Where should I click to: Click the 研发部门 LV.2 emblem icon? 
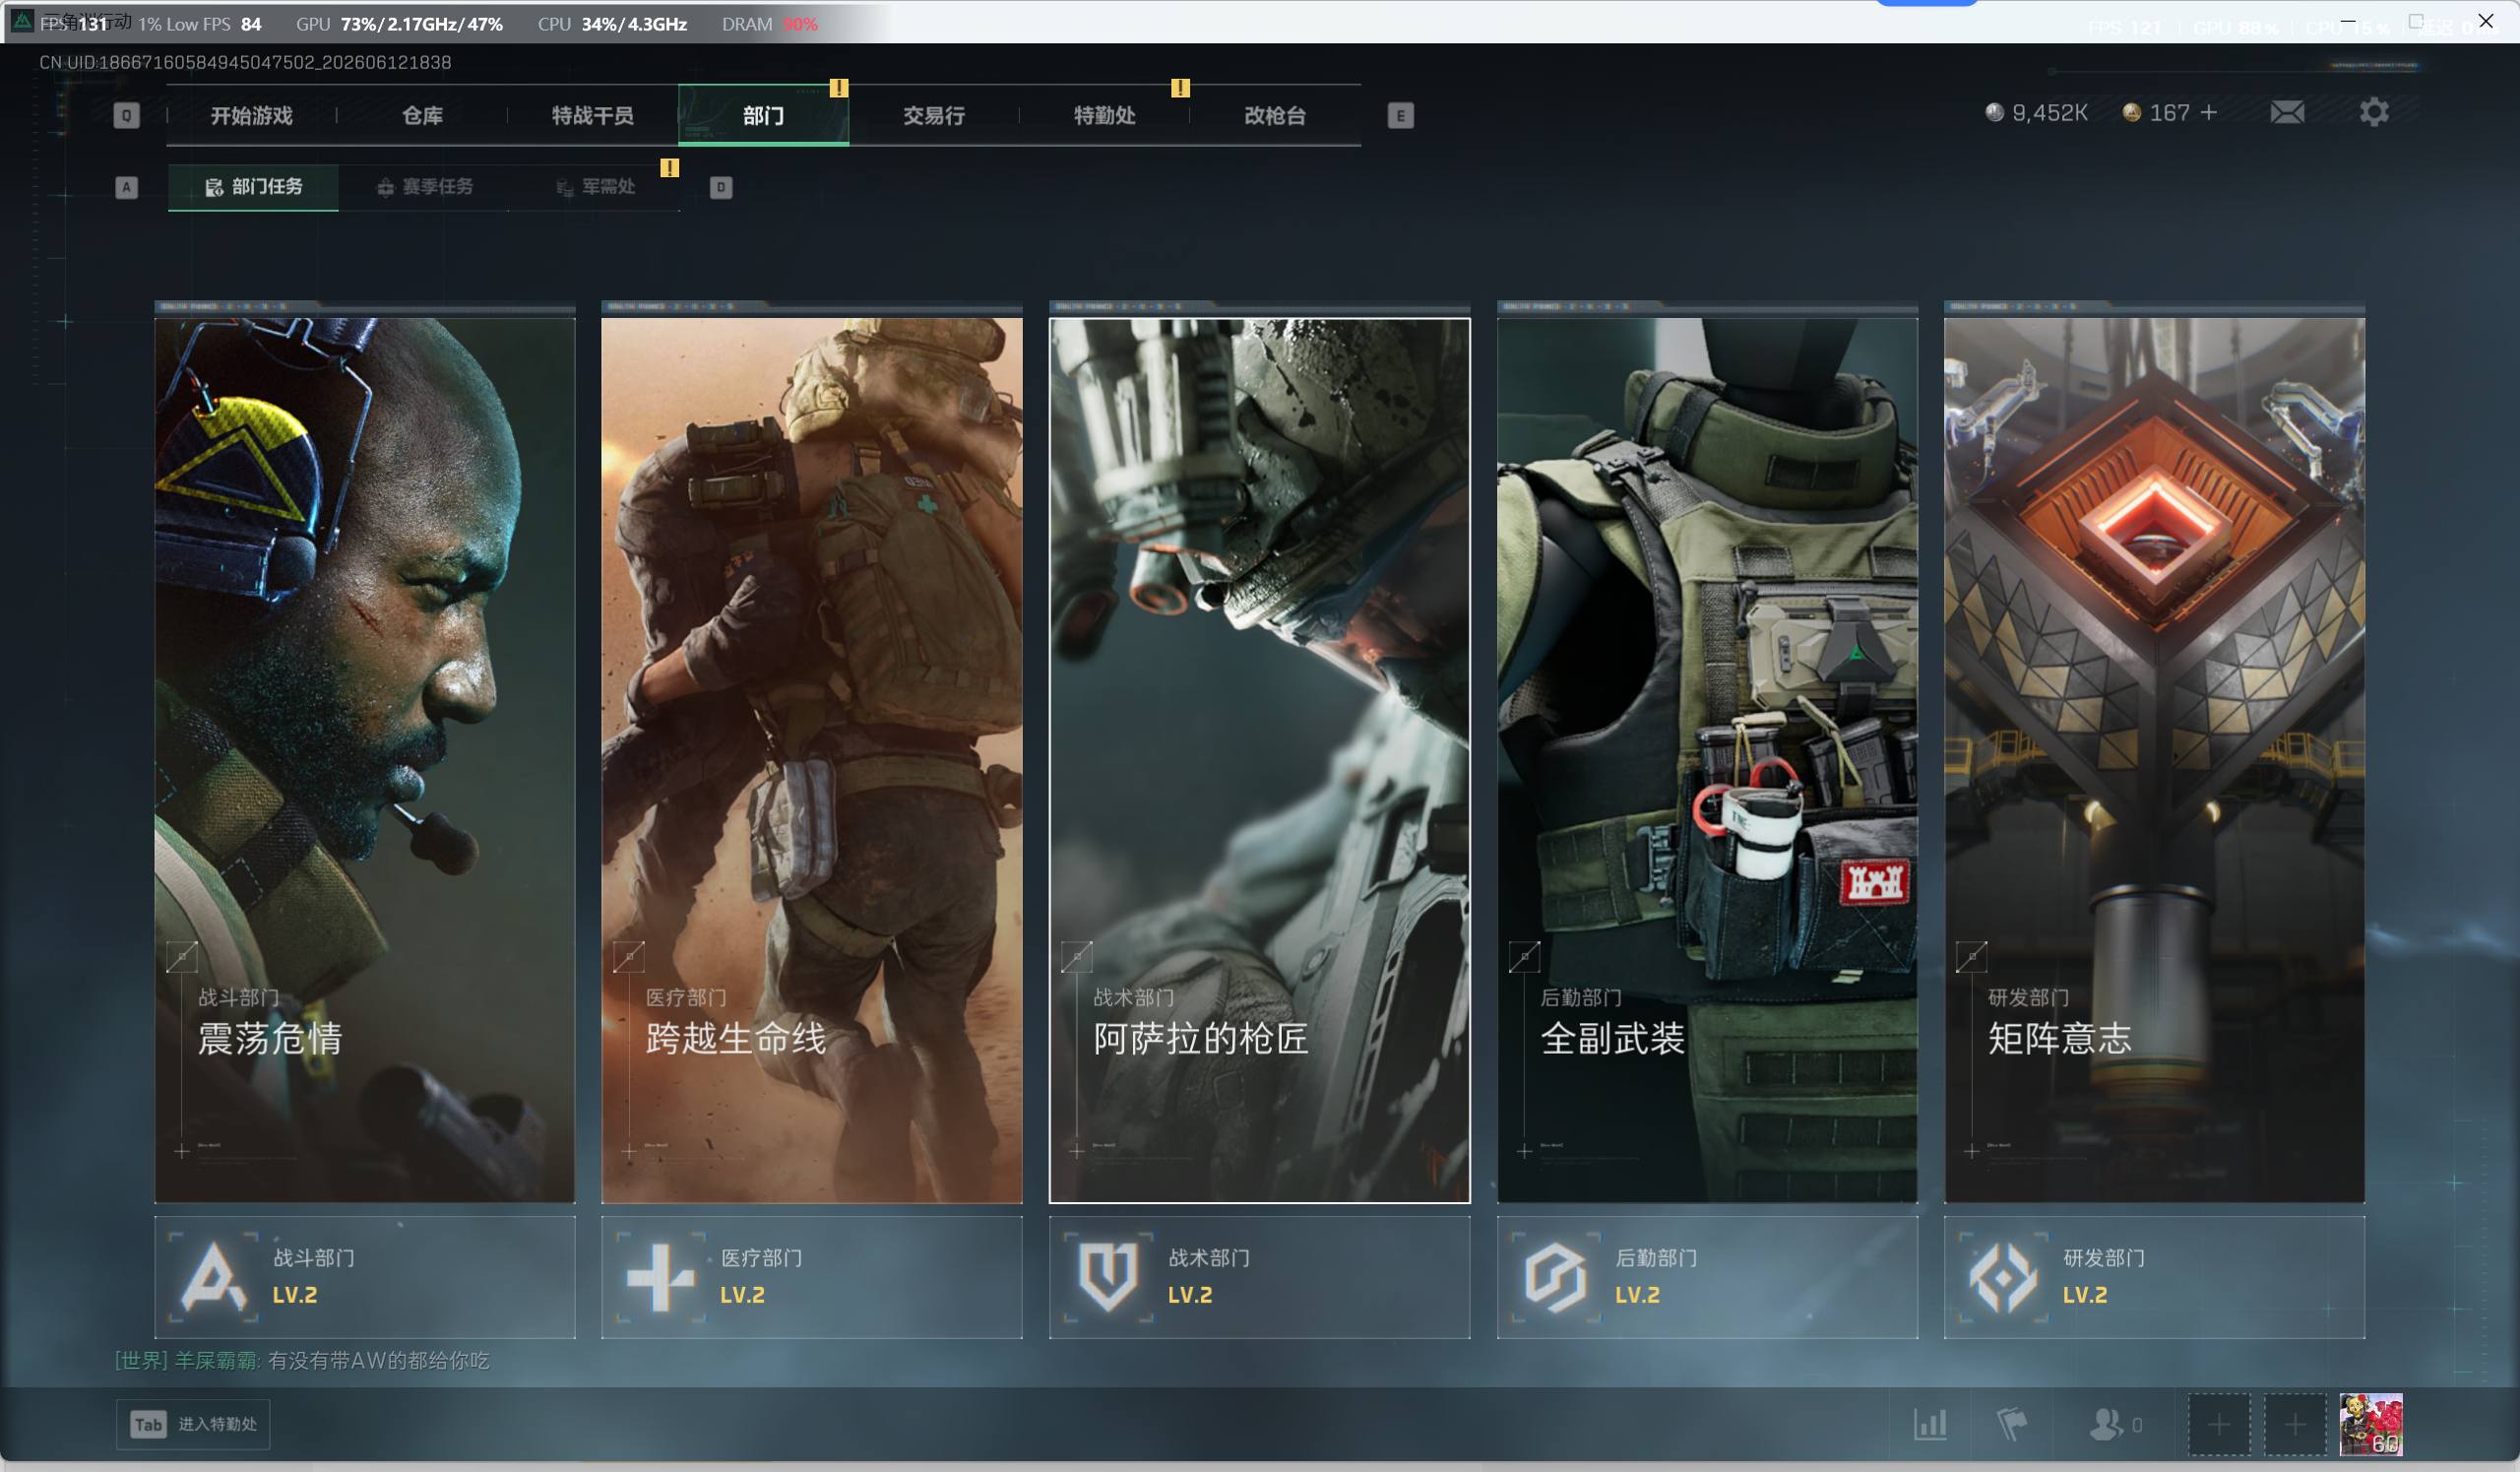tap(2003, 1277)
